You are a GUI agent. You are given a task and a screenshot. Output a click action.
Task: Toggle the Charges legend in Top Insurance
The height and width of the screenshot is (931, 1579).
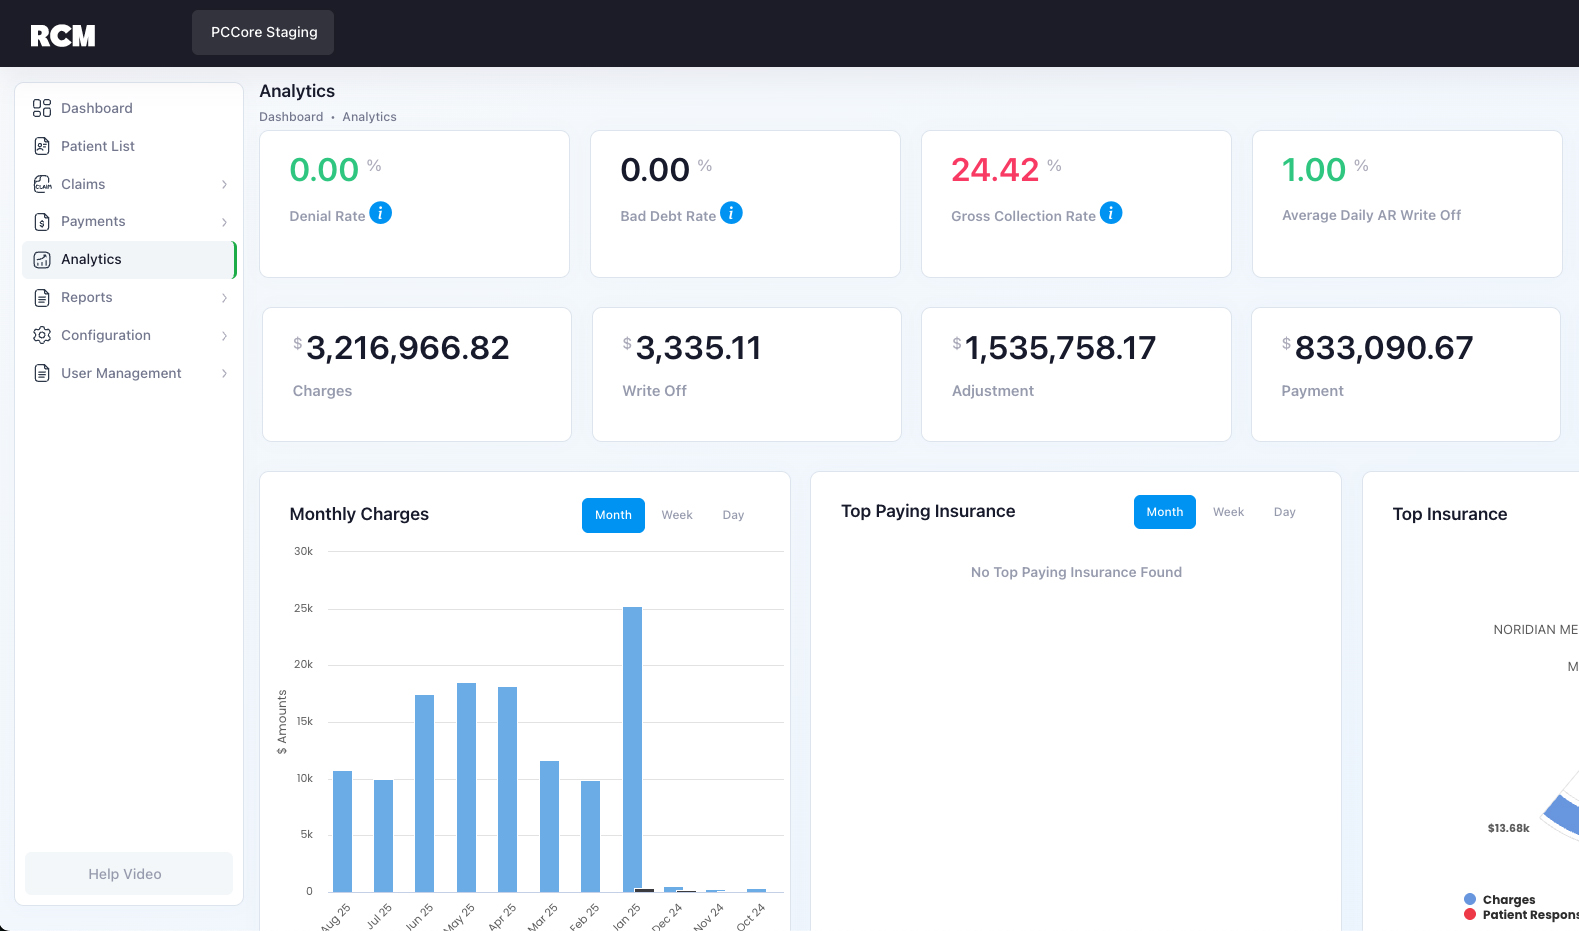pyautogui.click(x=1500, y=900)
